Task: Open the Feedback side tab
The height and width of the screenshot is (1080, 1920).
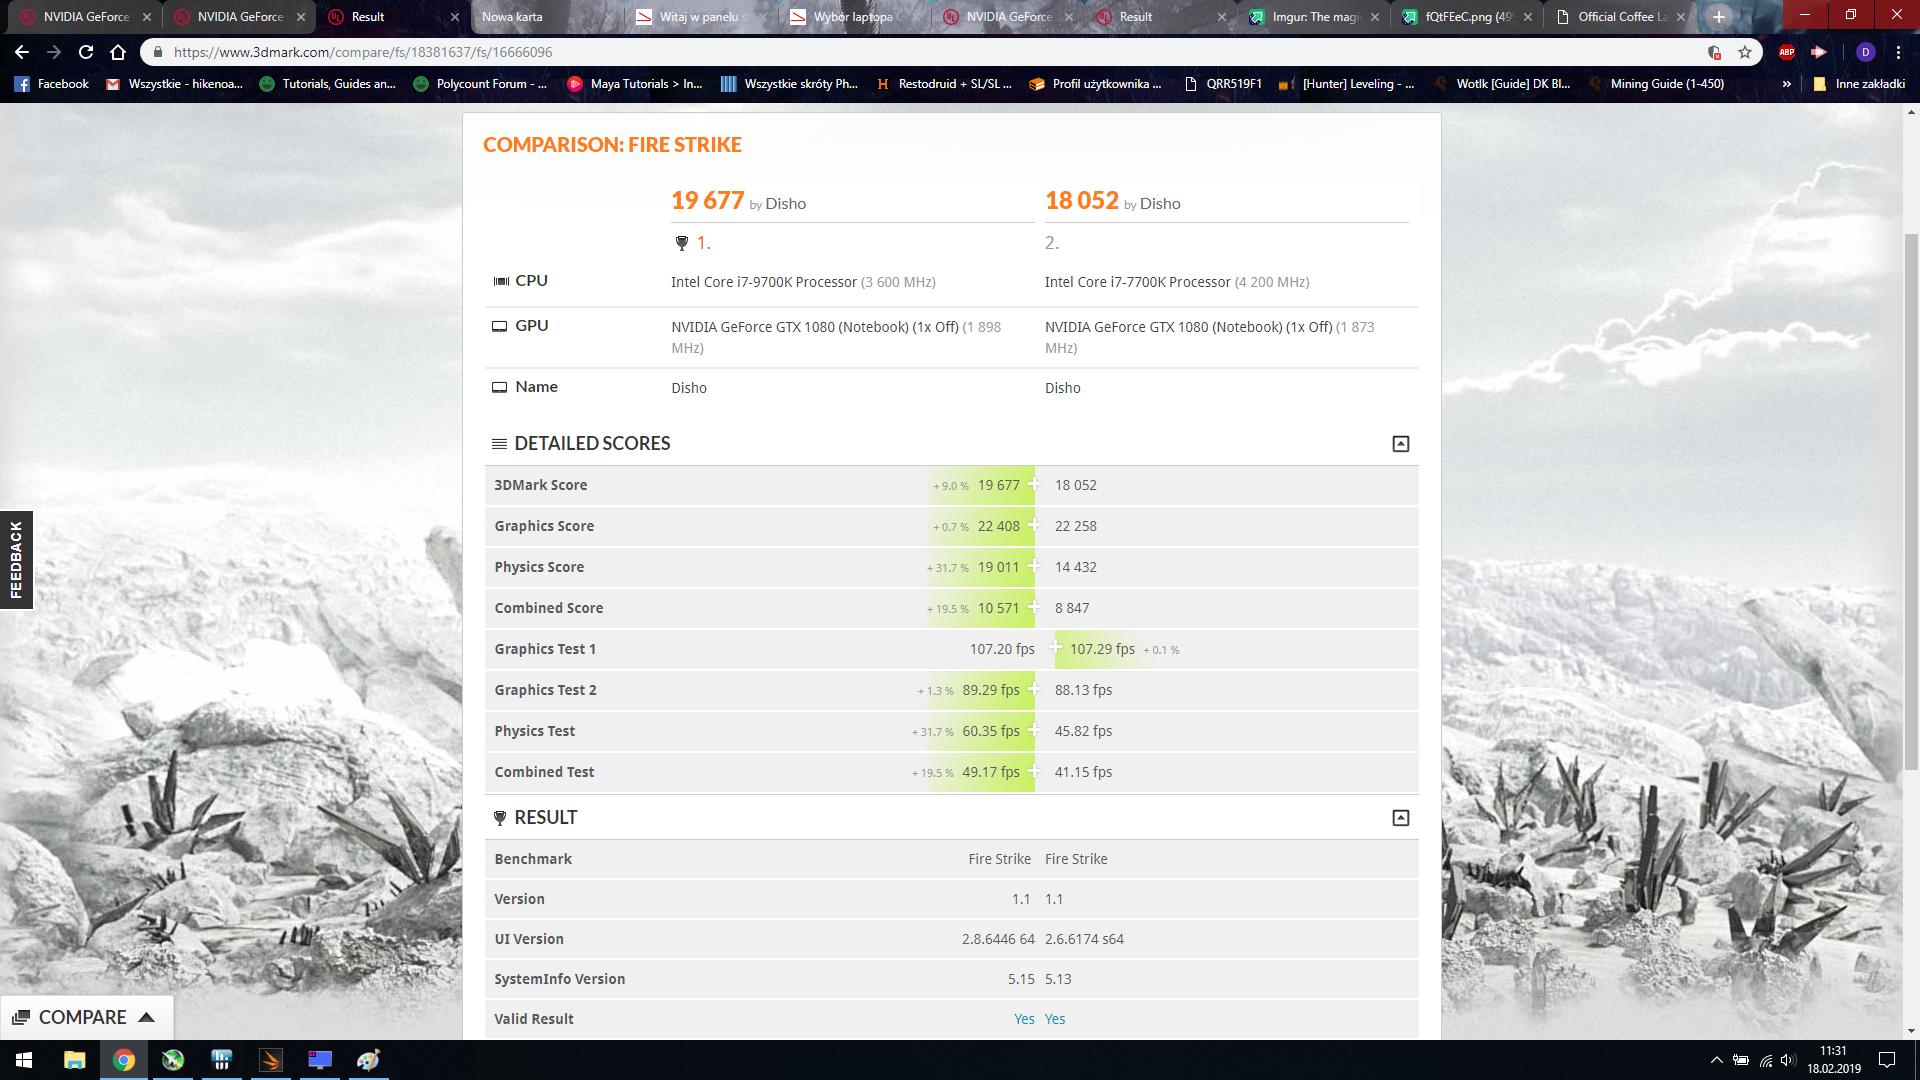Action: 16,560
